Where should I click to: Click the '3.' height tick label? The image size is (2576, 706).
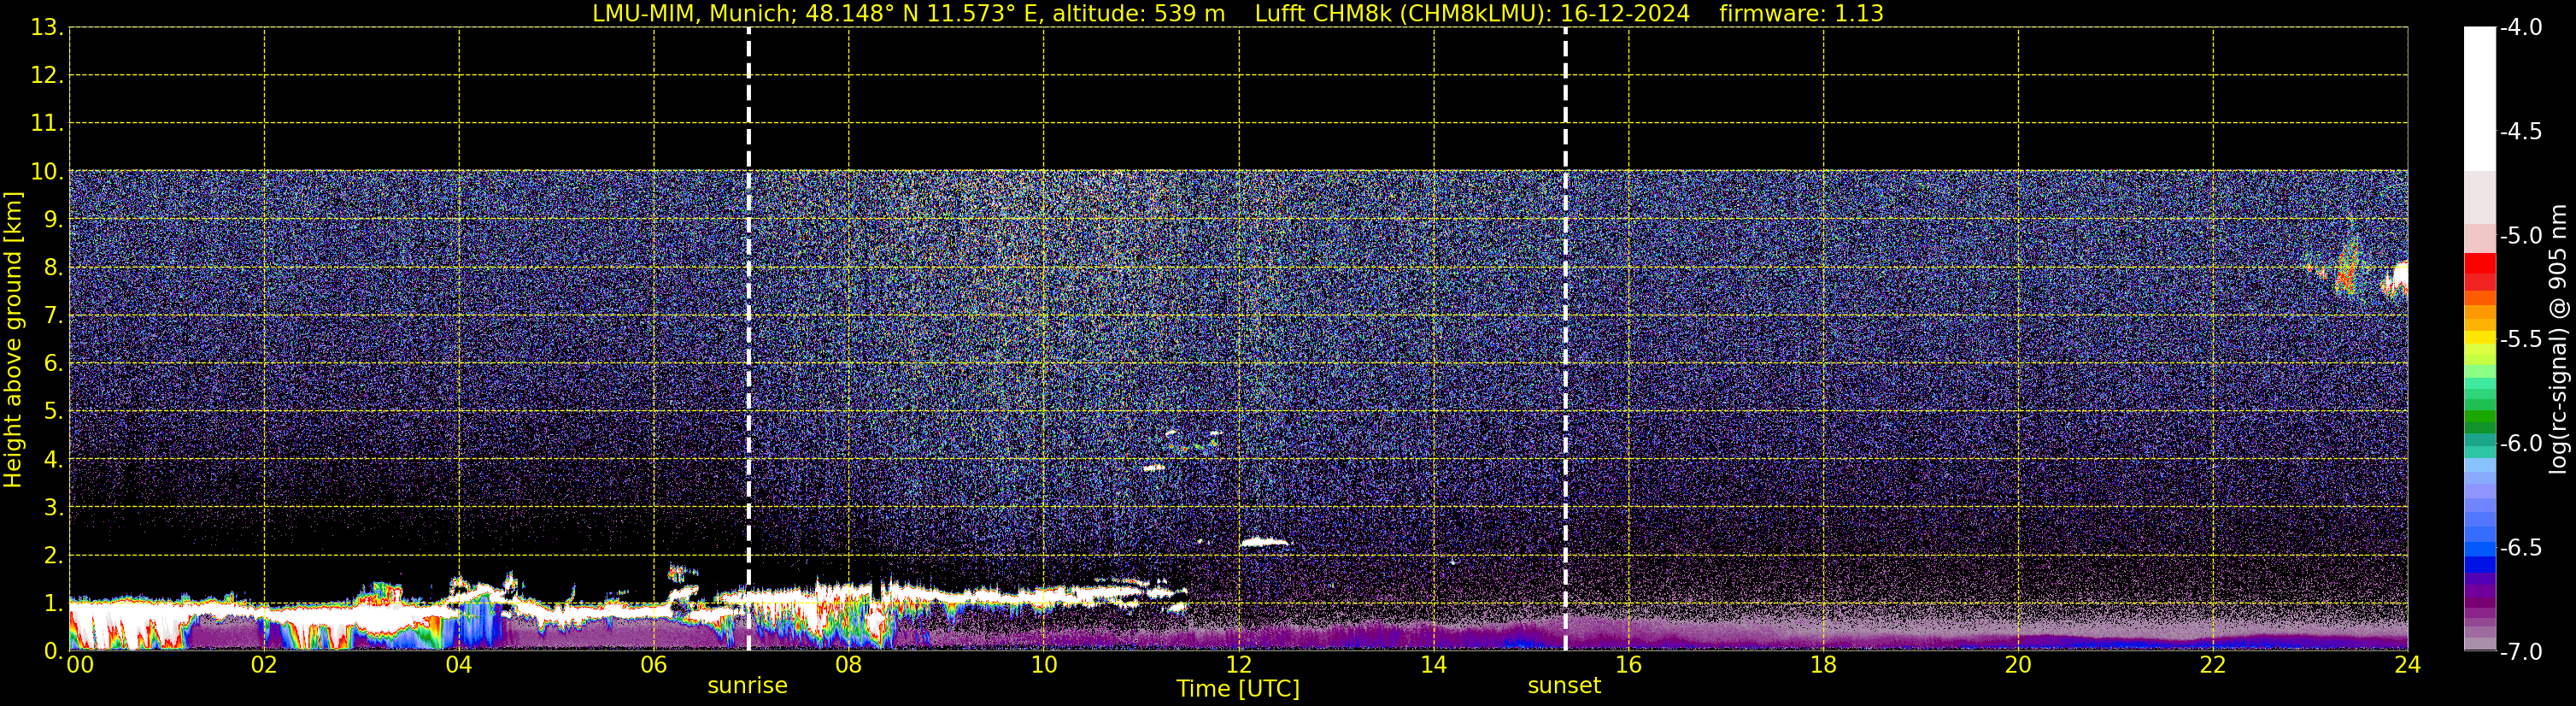point(53,508)
